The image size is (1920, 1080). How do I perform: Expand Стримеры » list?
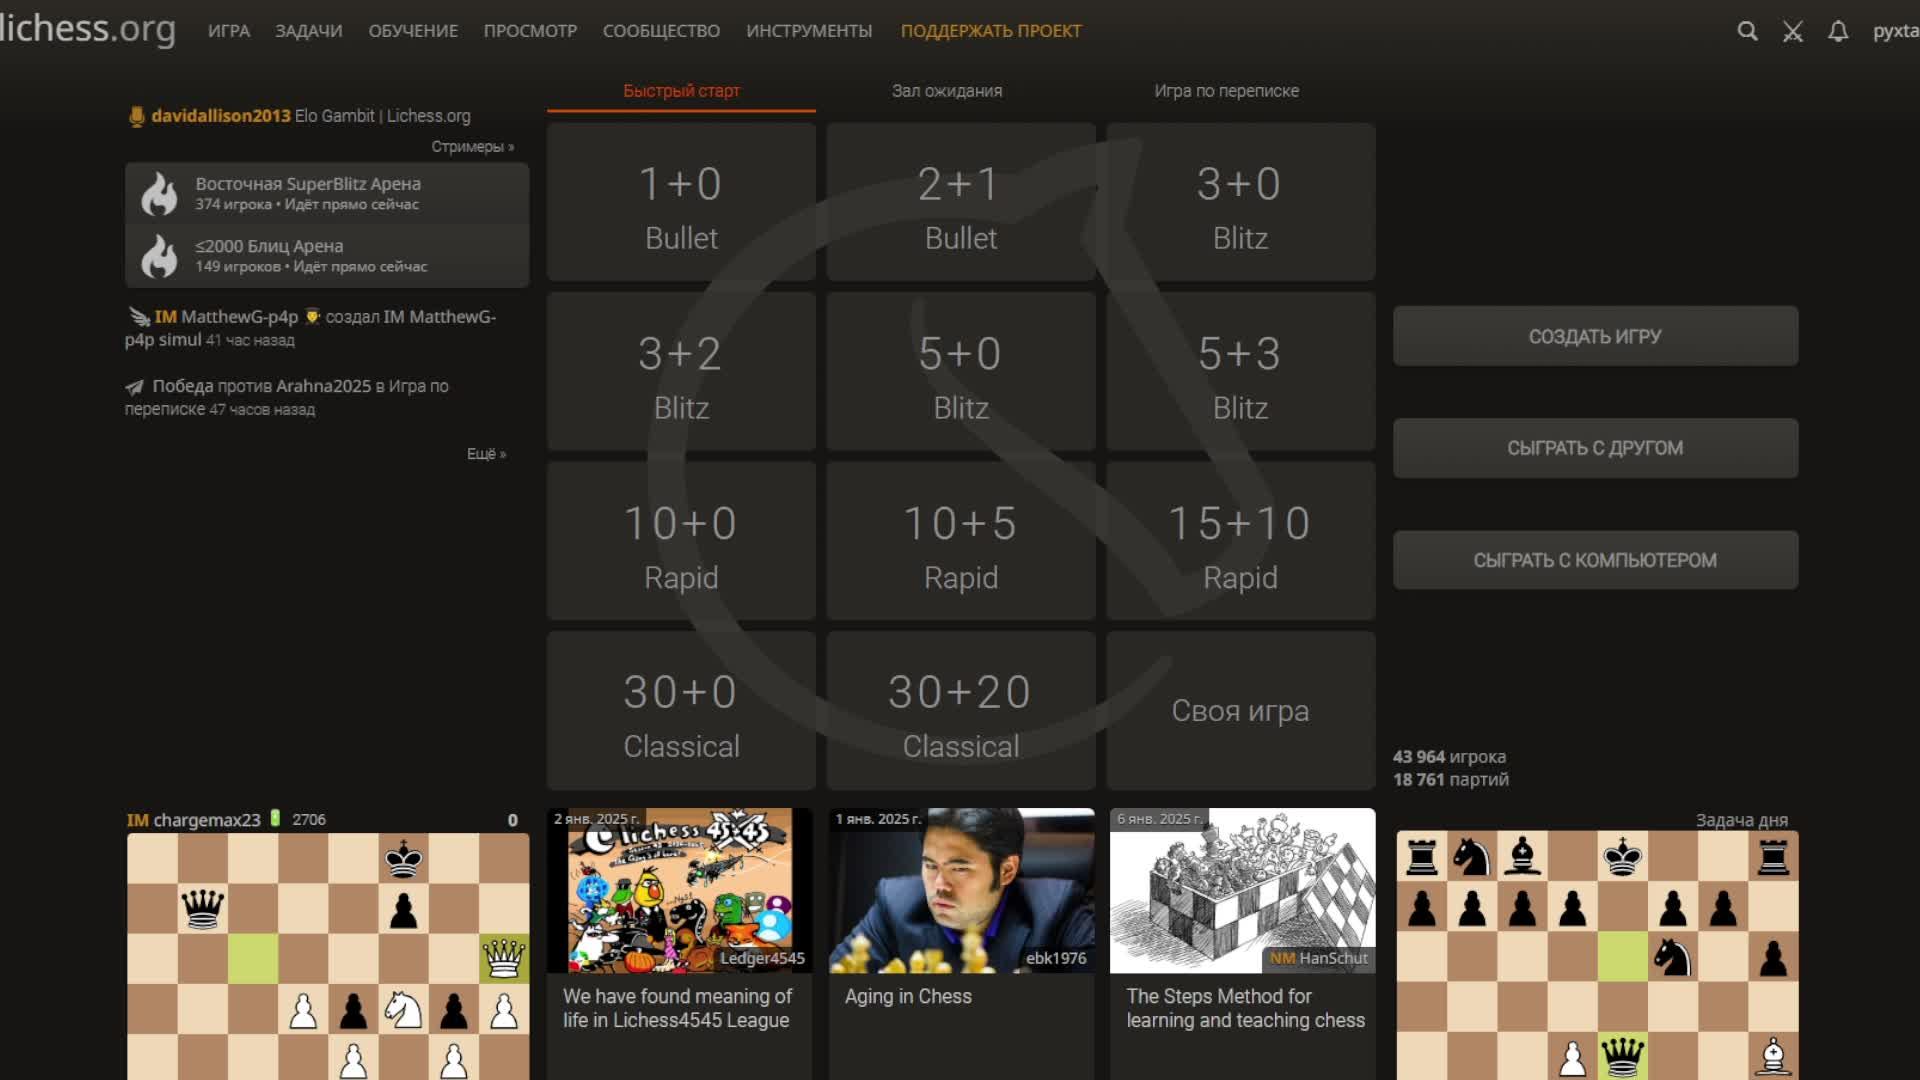[x=472, y=147]
